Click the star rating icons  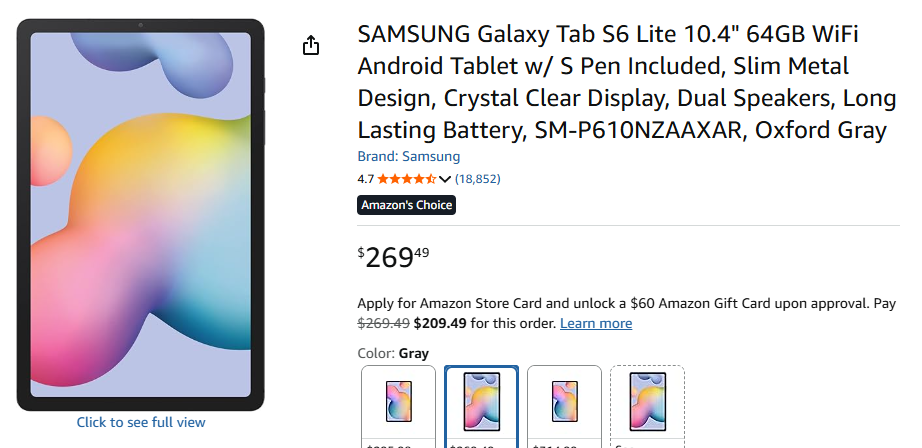click(406, 179)
